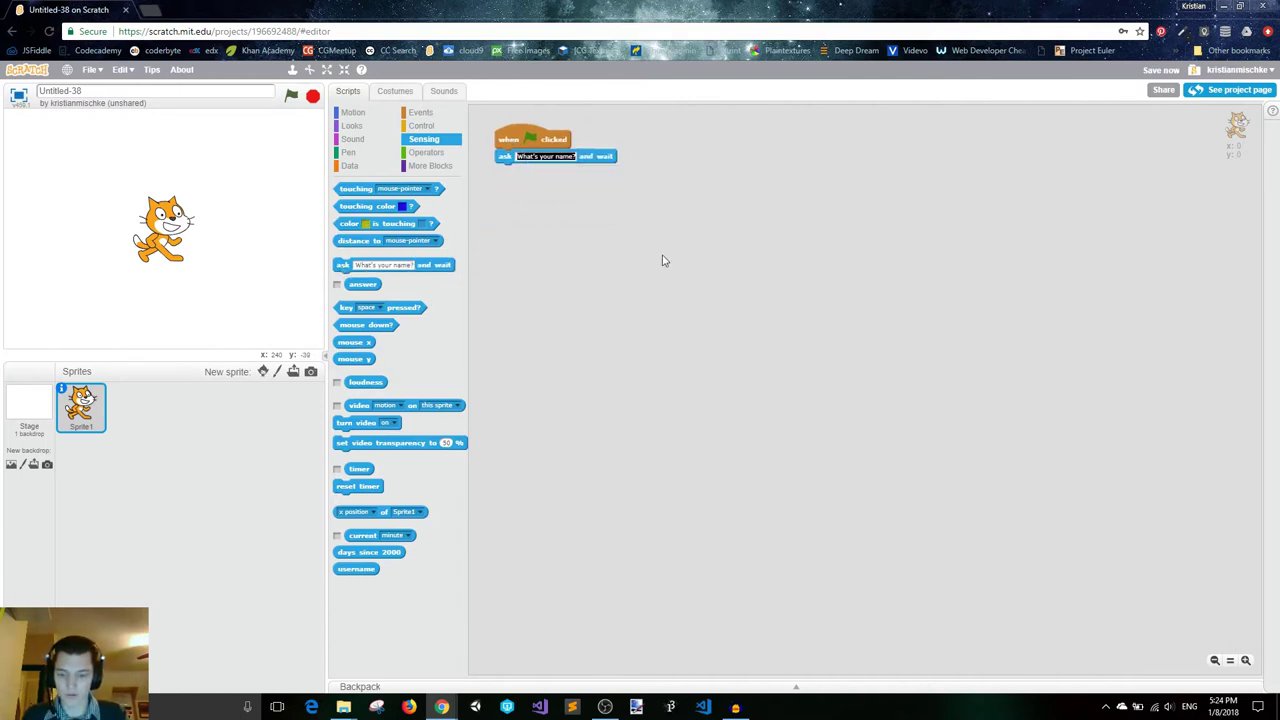Screen dimensions: 1280x720
Task: Switch stage to full screen mode
Action: coord(18,95)
